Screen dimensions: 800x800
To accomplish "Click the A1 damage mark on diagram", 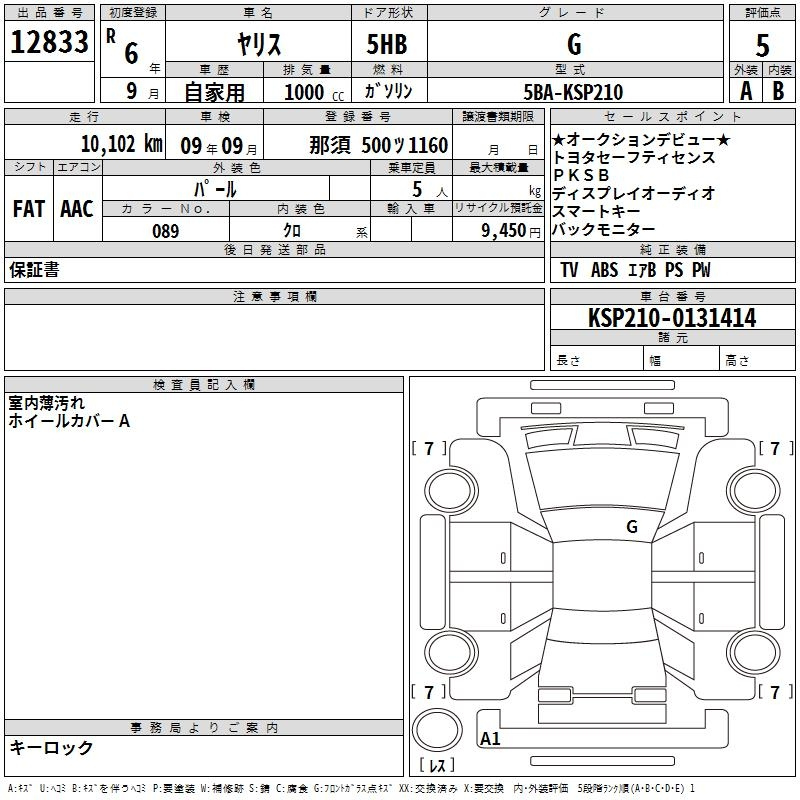I will (490, 739).
